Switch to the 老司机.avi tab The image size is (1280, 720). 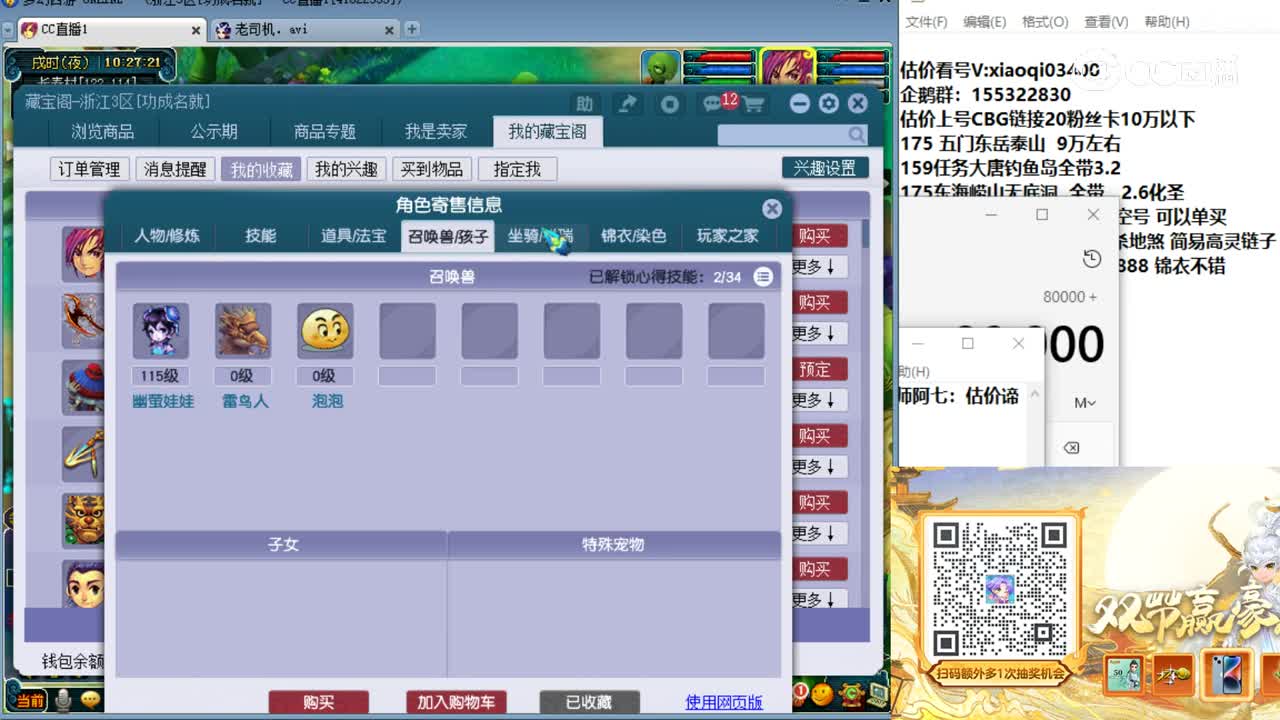pos(304,29)
